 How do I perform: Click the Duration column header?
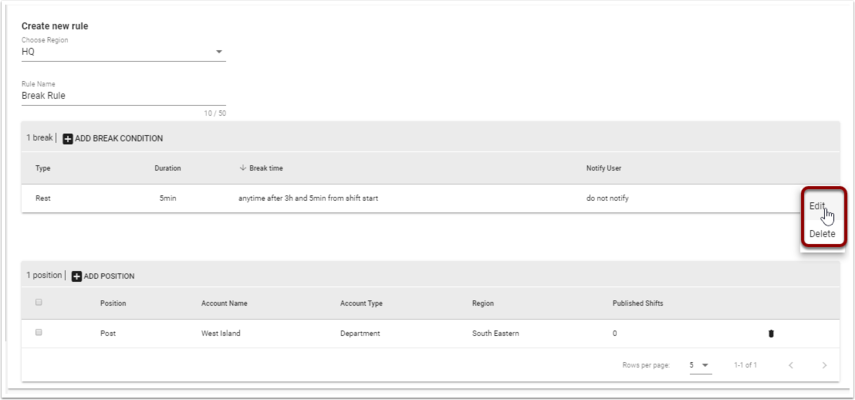167,168
